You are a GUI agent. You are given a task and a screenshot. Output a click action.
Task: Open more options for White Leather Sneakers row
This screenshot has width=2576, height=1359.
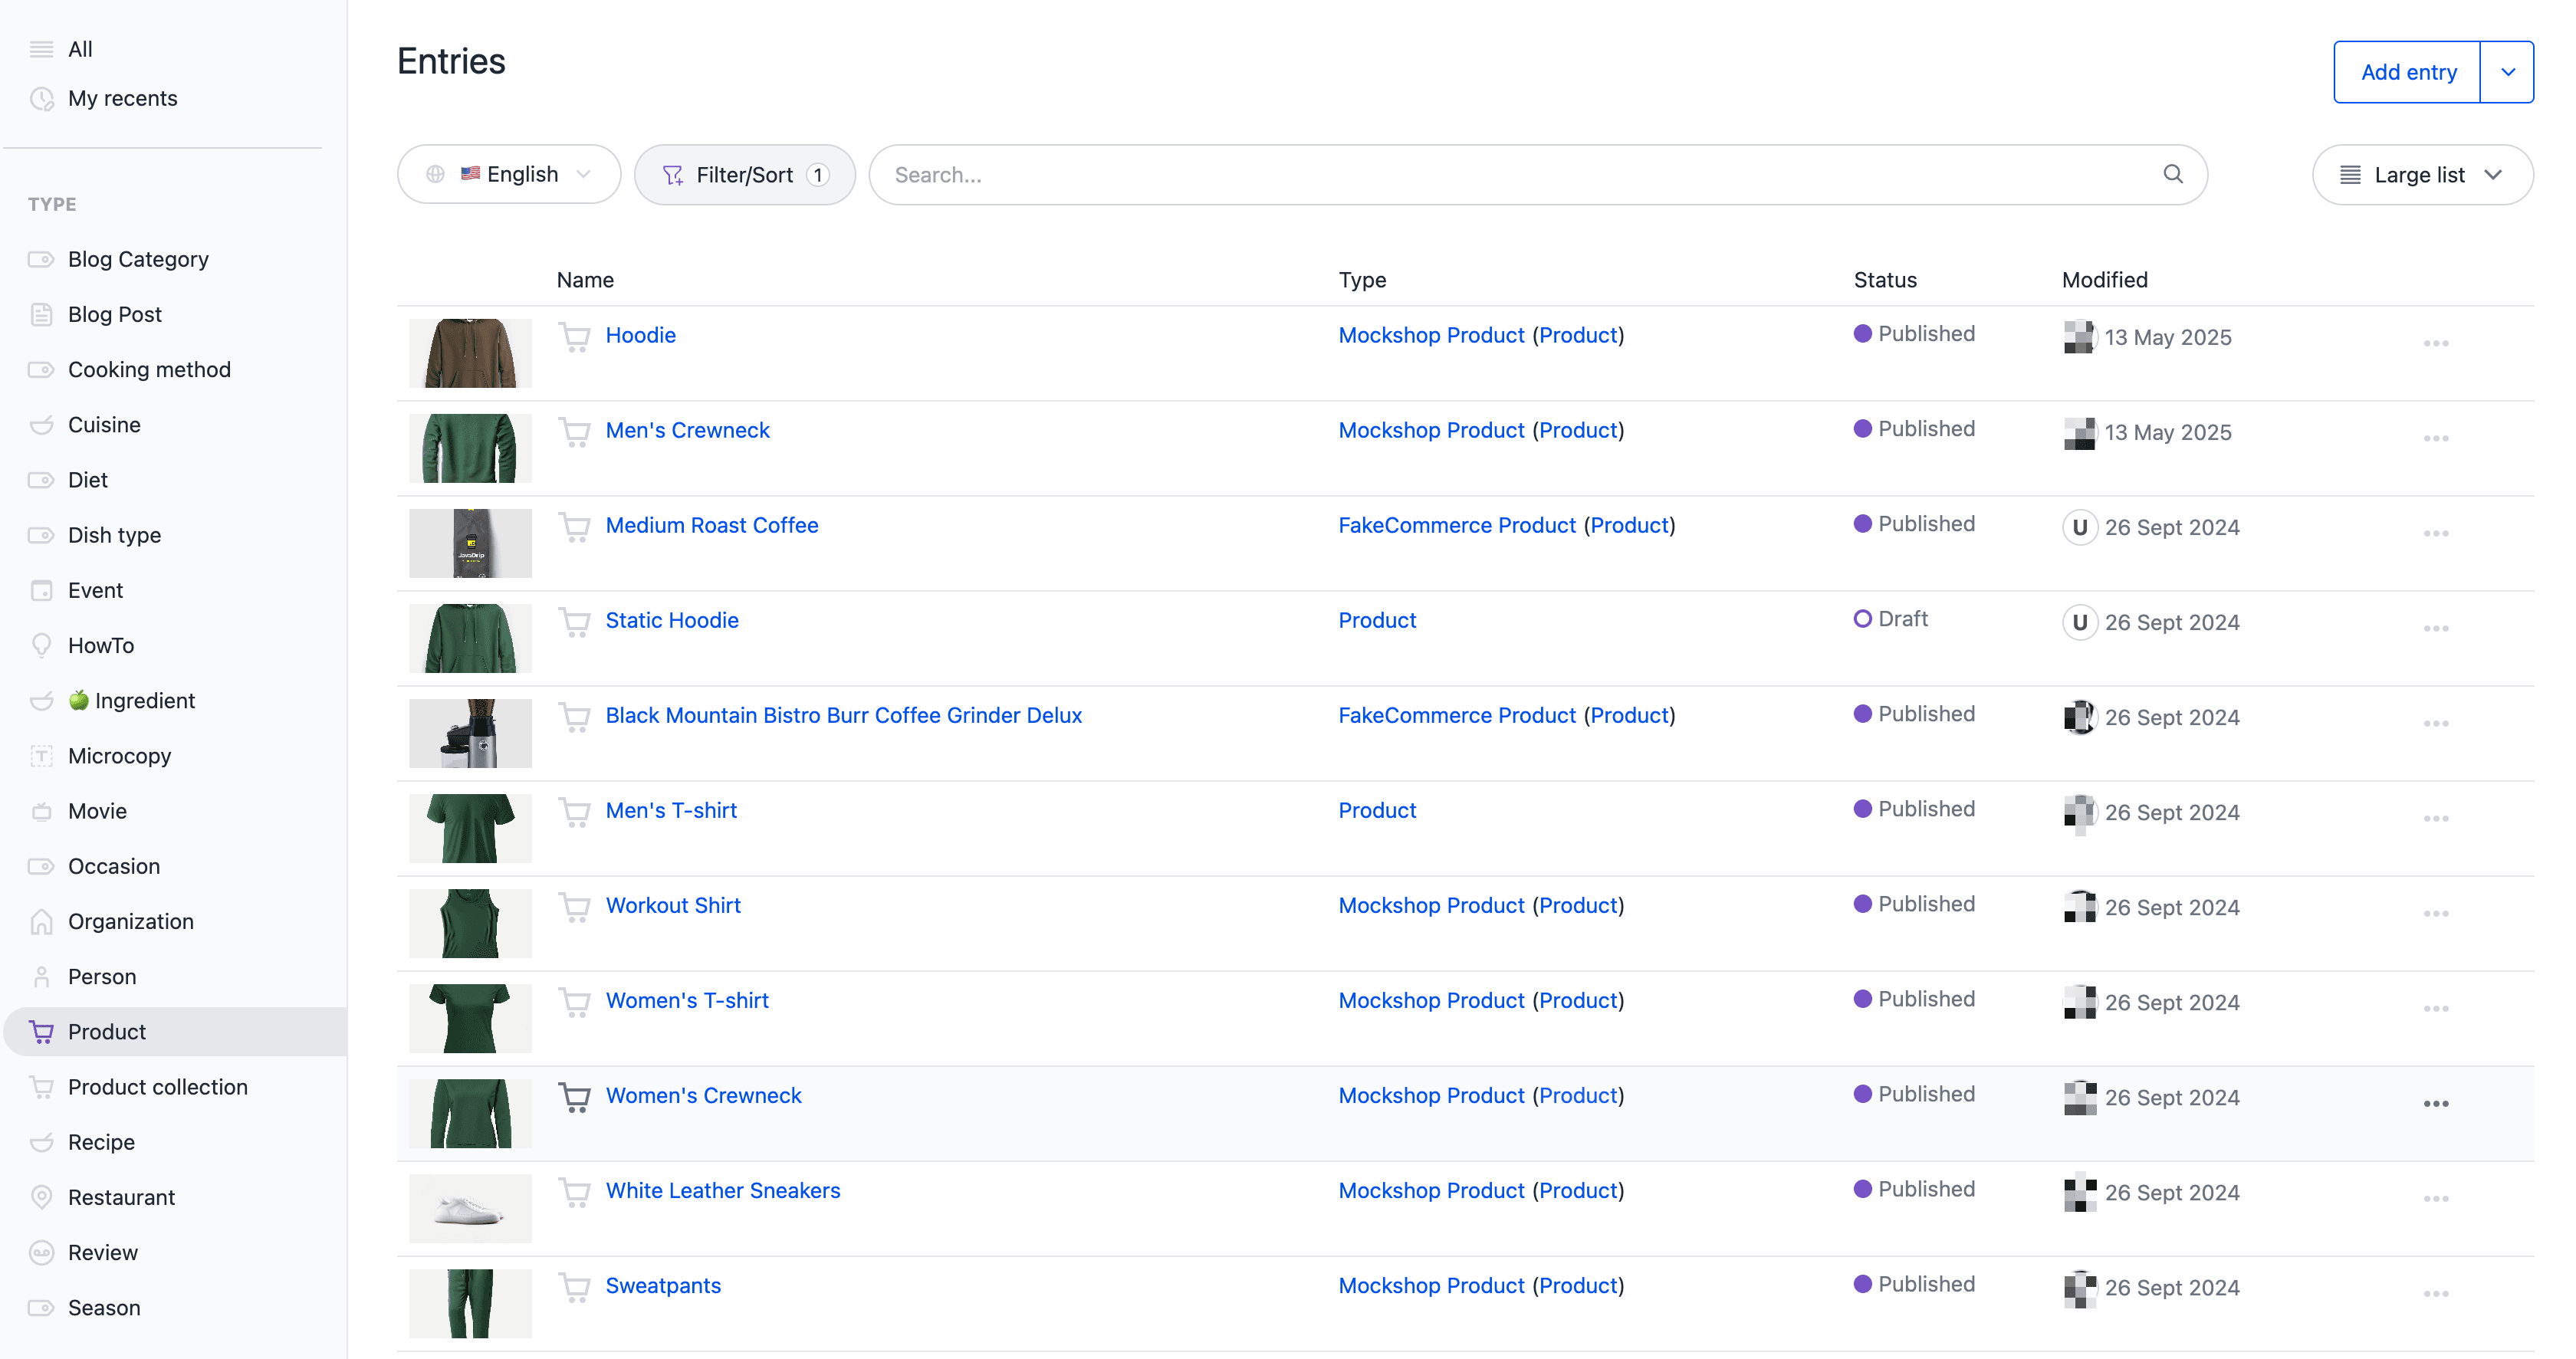(2435, 1198)
